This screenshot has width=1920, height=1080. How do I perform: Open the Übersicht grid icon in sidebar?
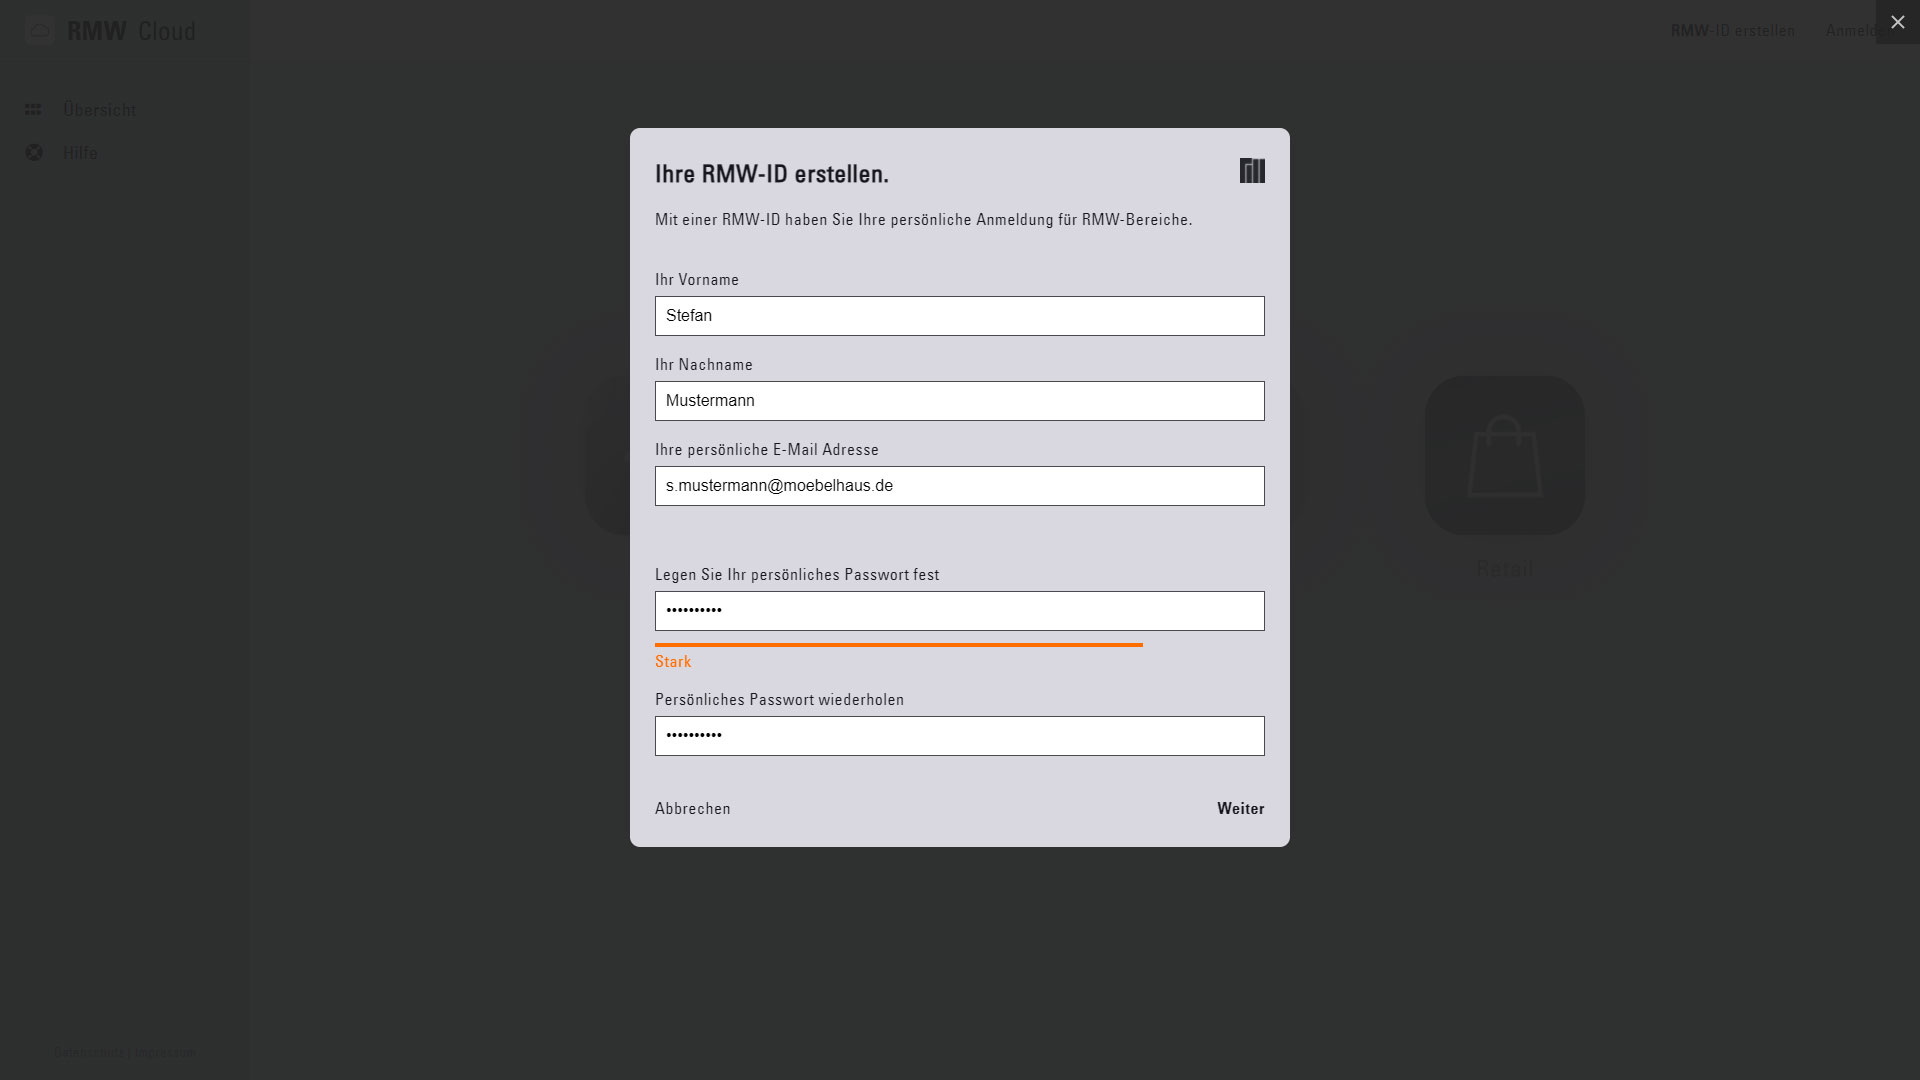pos(33,109)
